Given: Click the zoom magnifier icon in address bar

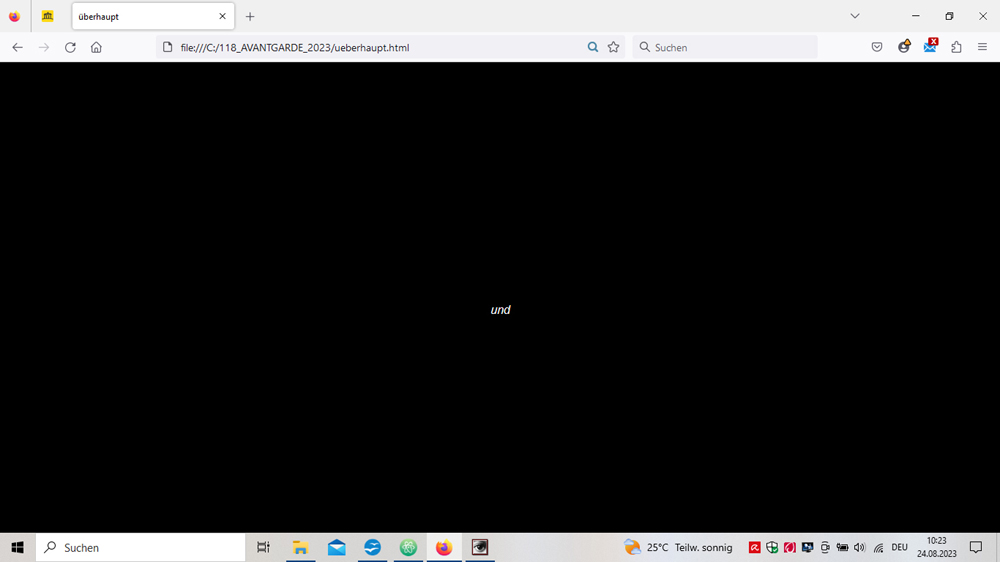Looking at the screenshot, I should tap(592, 47).
